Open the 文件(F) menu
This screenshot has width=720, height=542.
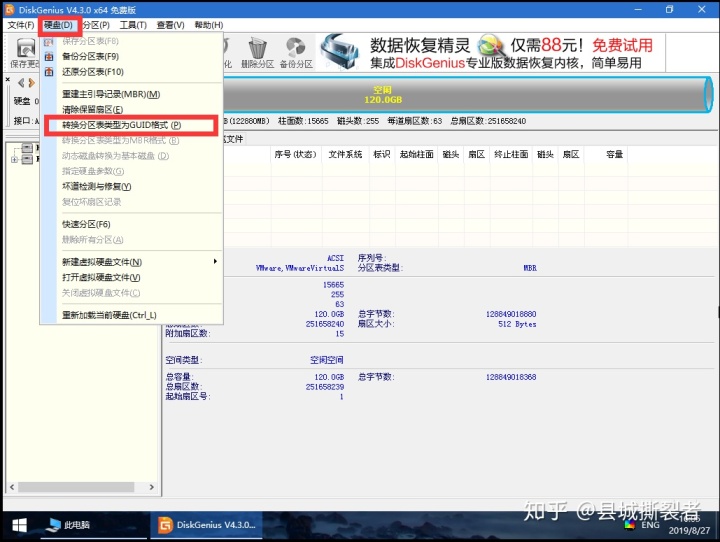21,25
